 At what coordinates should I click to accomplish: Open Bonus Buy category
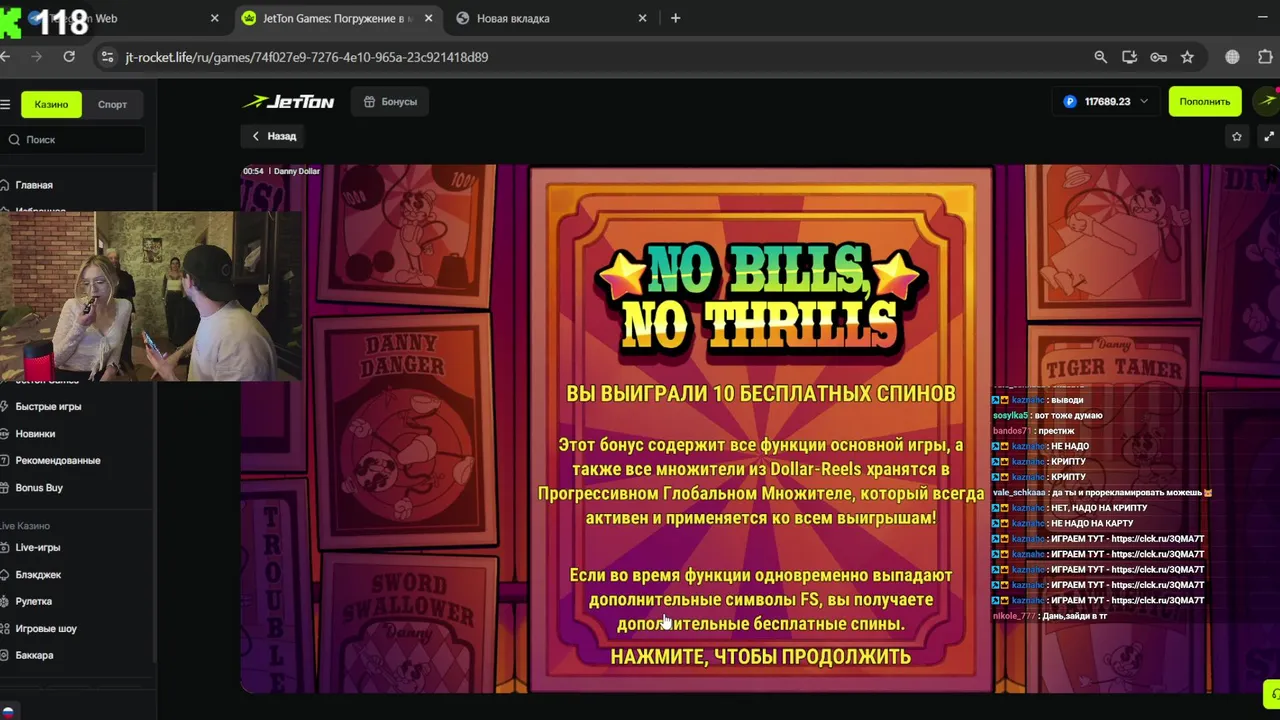click(39, 488)
